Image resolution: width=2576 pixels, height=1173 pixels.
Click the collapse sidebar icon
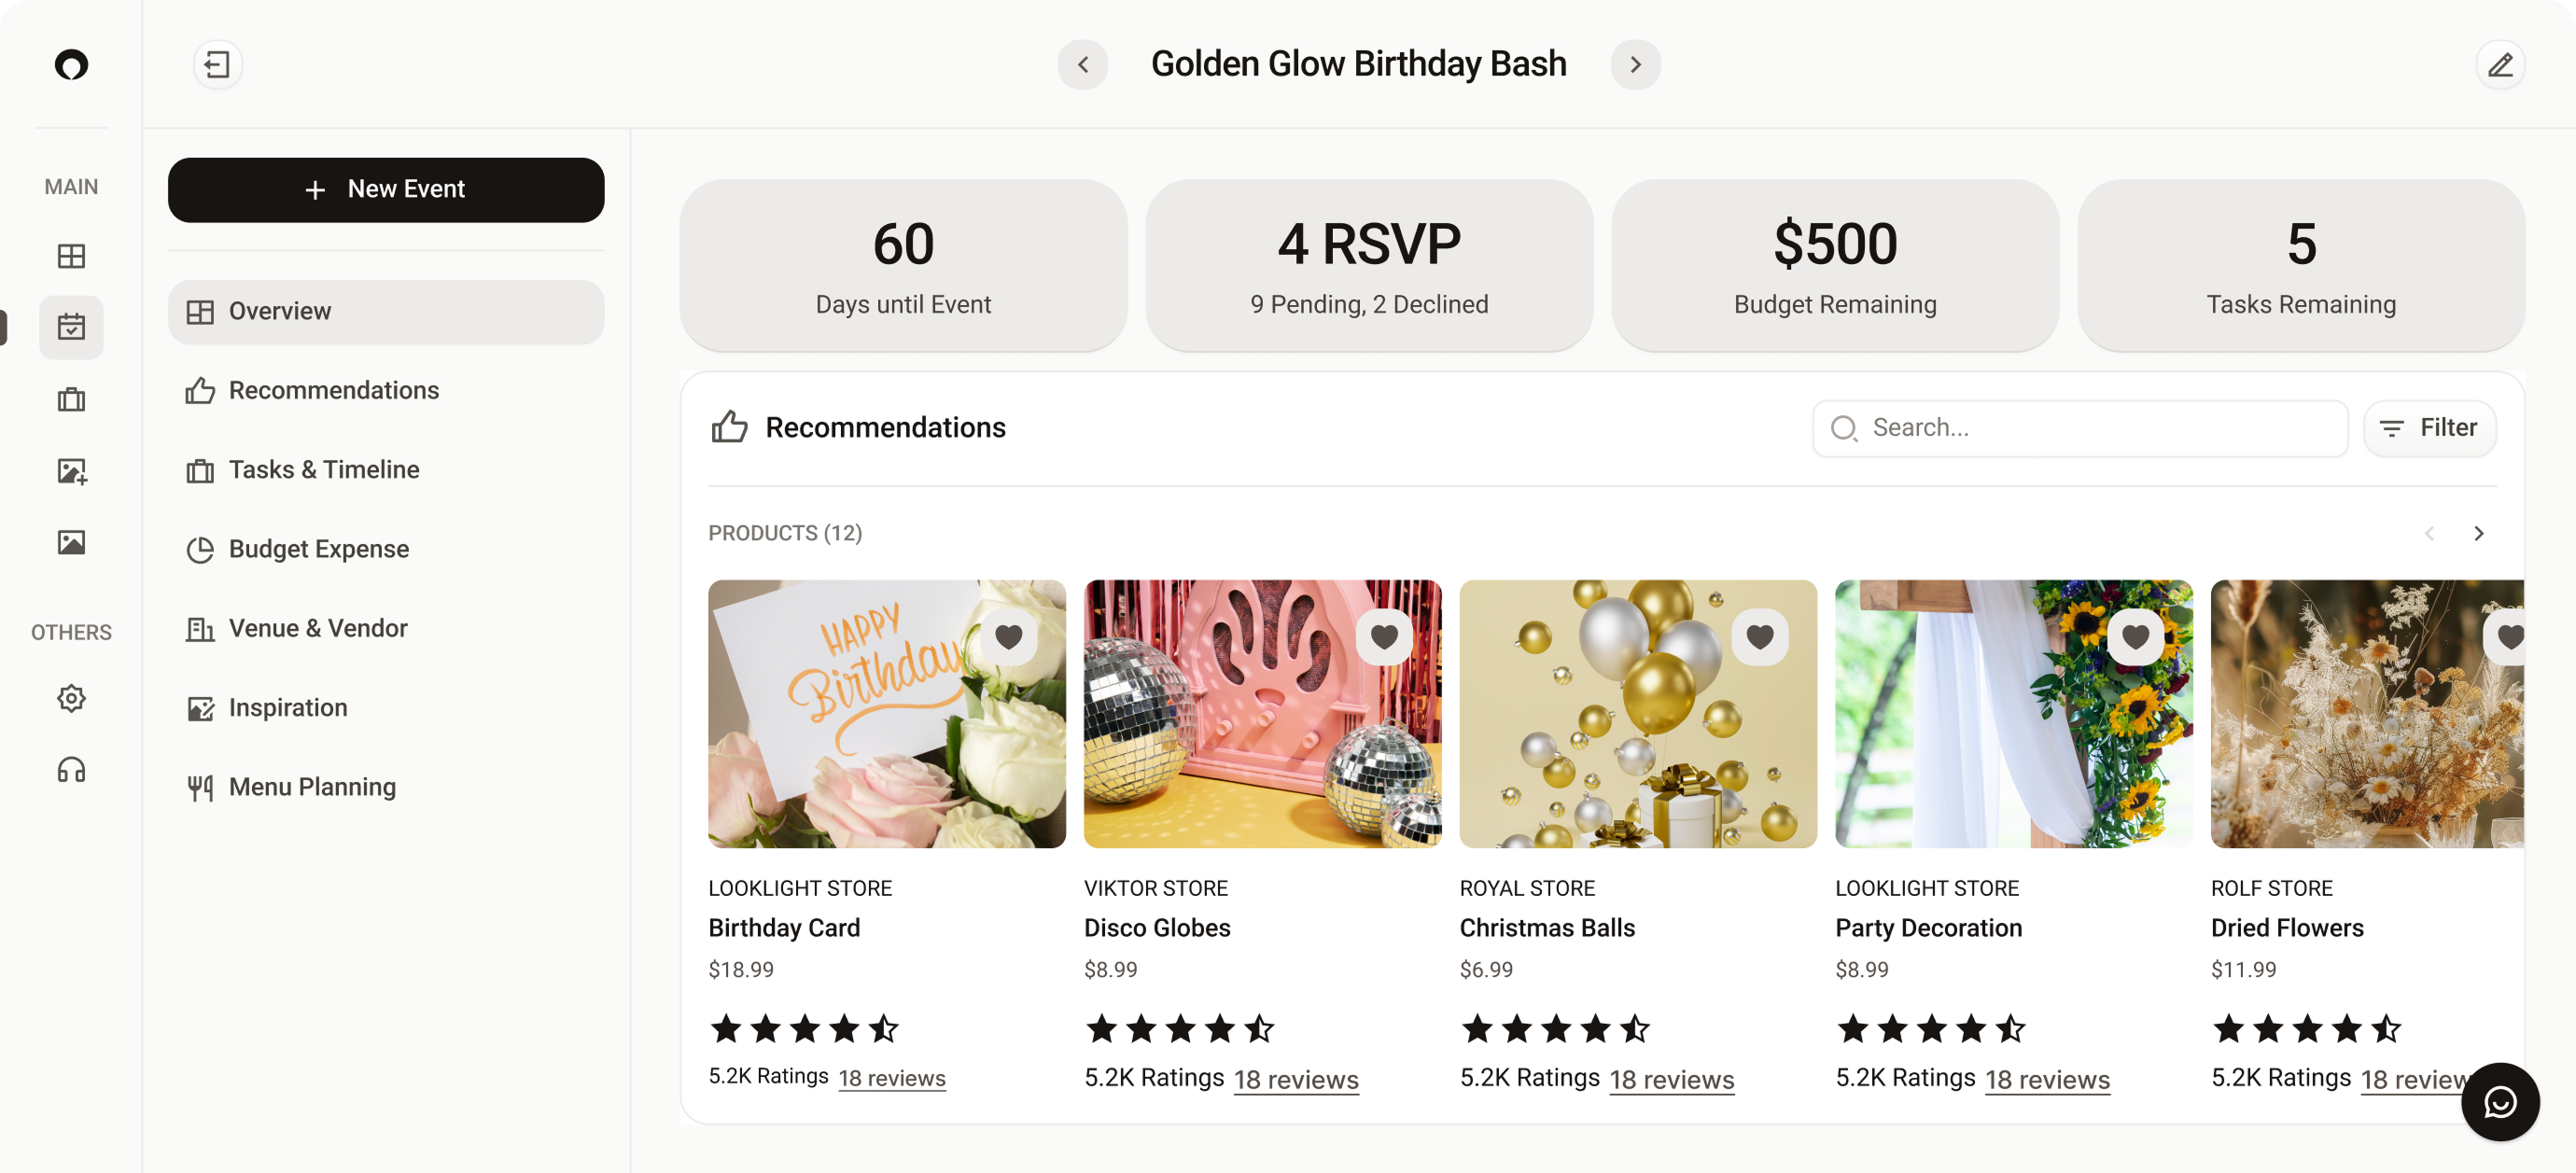[217, 65]
